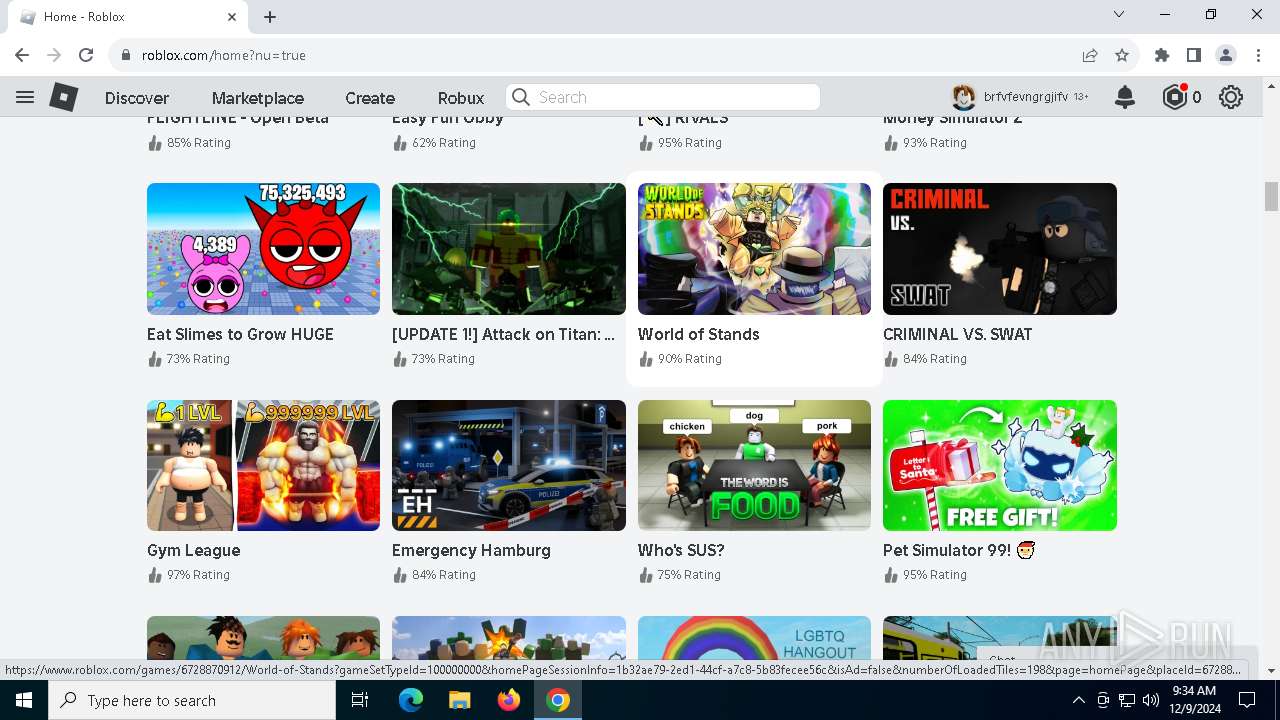
Task: Open the Pet Simulator 99 thumbnail
Action: tap(1000, 465)
